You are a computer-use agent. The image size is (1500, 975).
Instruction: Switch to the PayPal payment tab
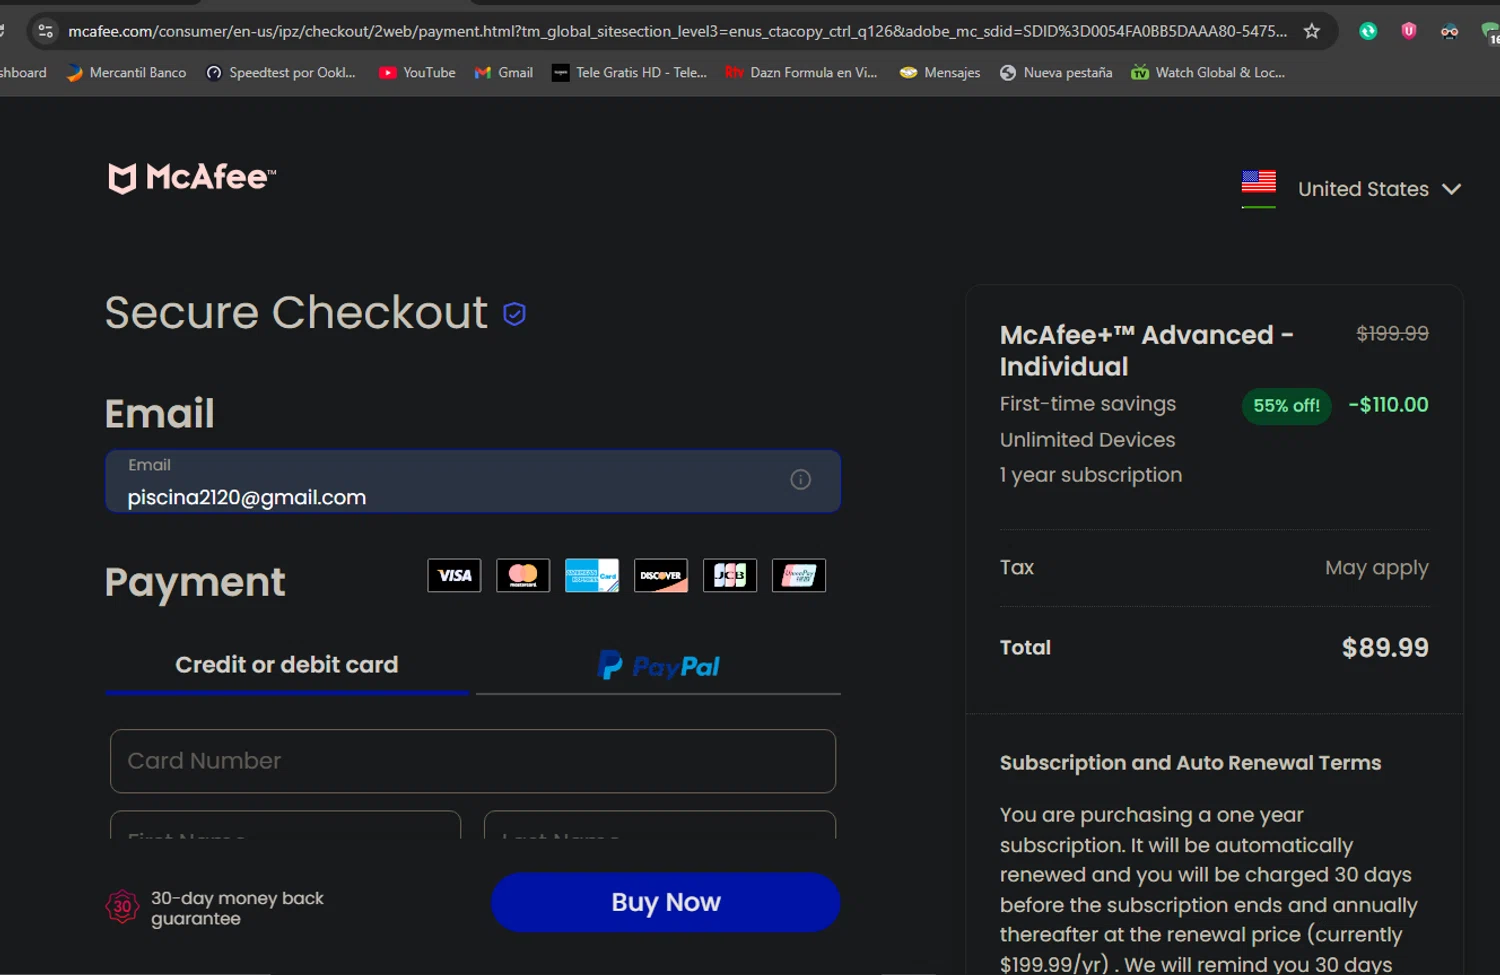(x=658, y=665)
